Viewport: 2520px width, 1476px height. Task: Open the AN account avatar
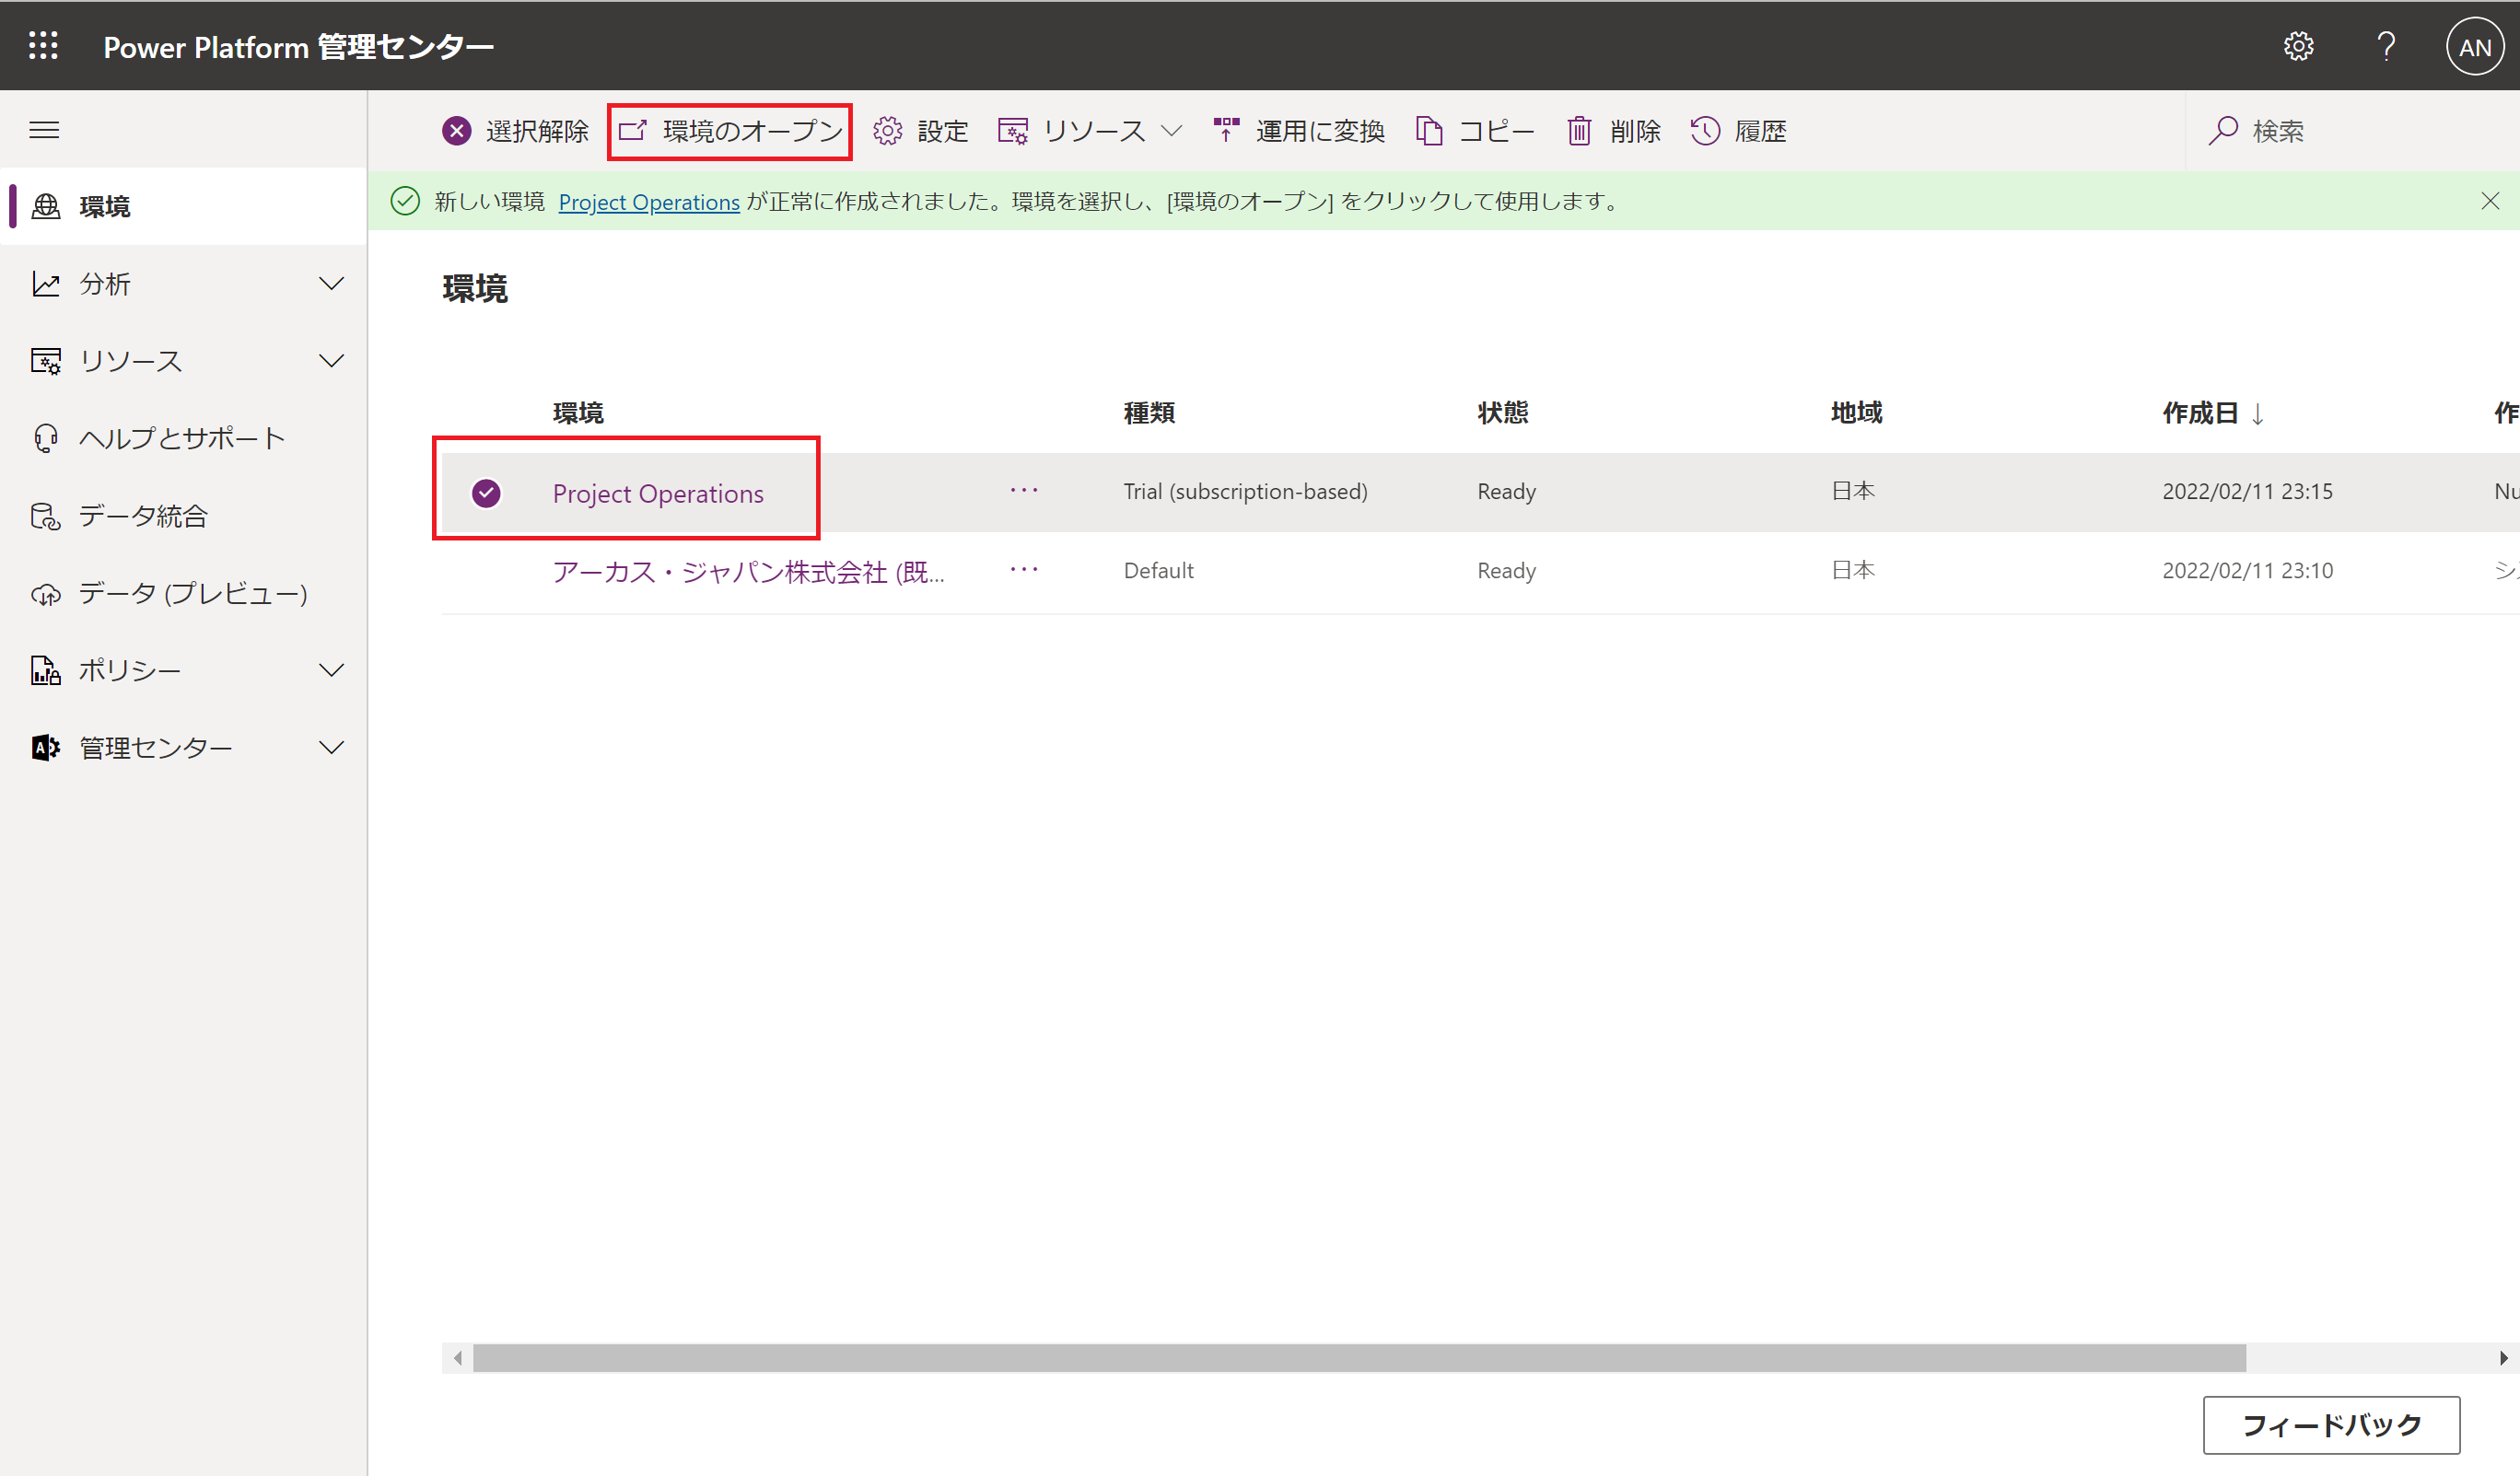[2474, 47]
